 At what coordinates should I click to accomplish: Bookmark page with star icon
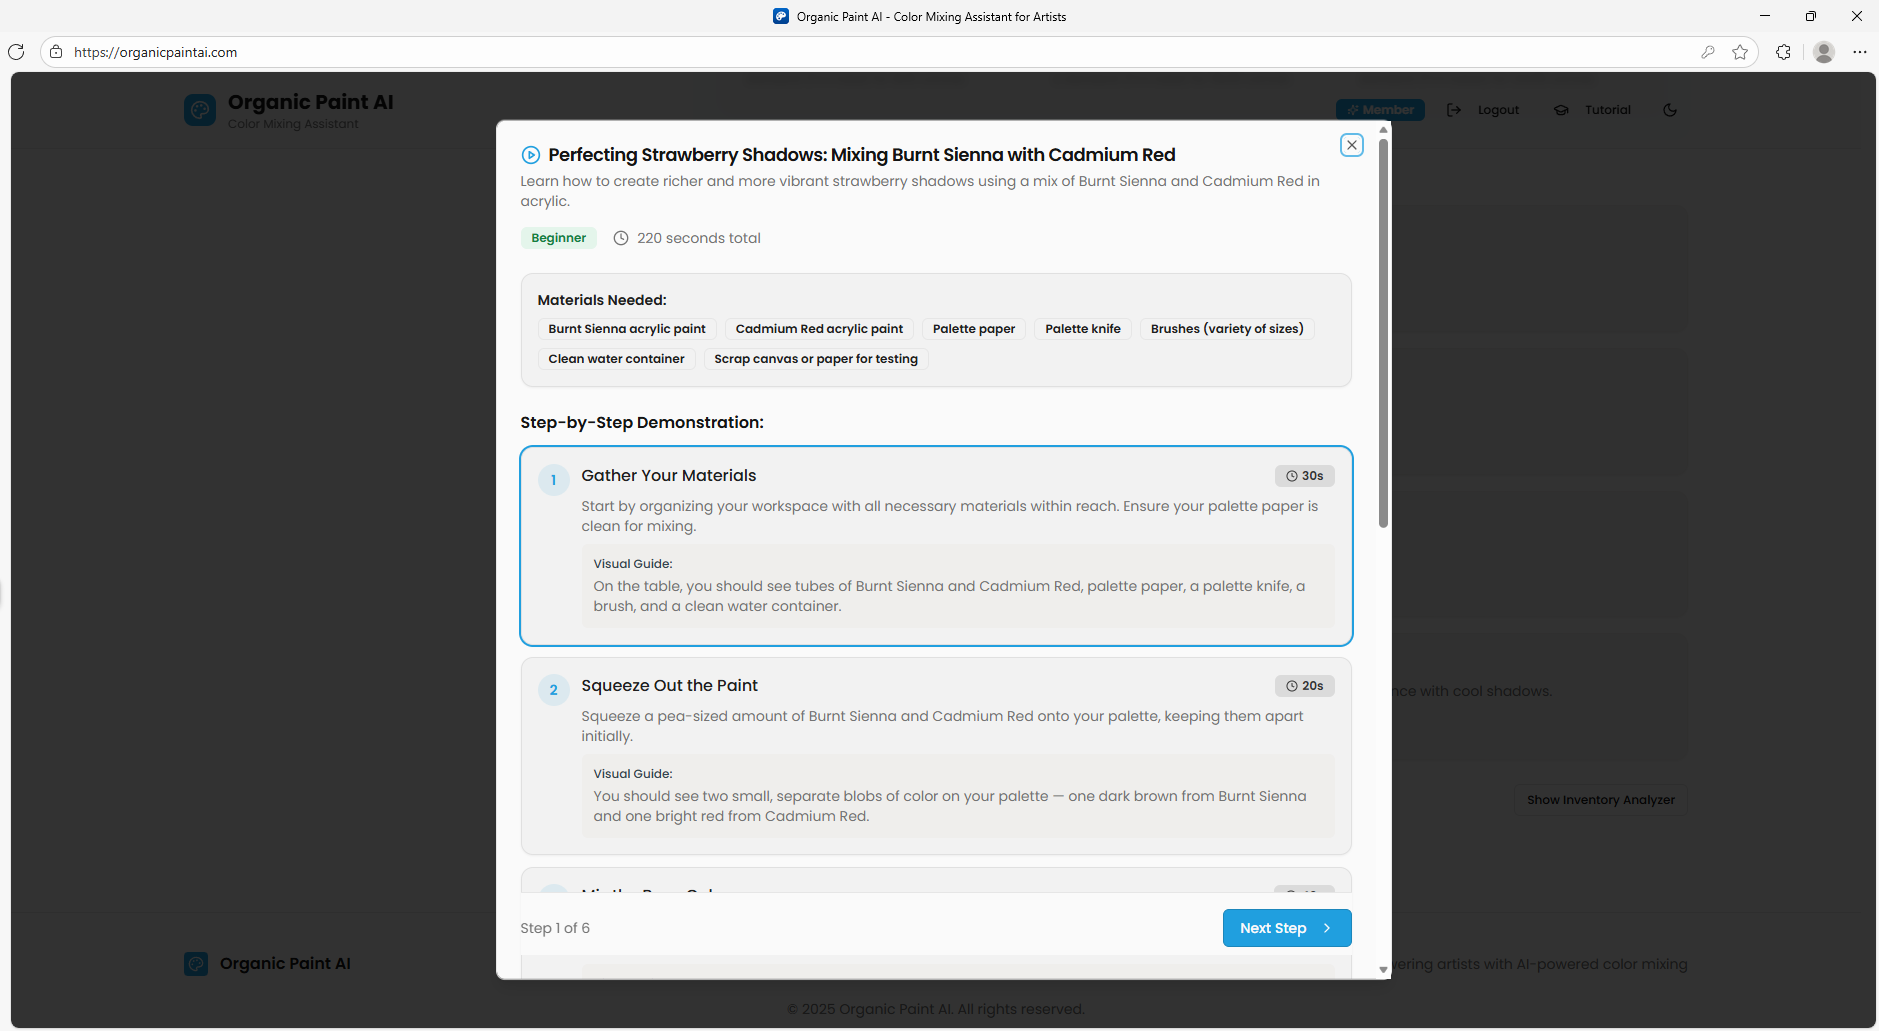[1740, 52]
